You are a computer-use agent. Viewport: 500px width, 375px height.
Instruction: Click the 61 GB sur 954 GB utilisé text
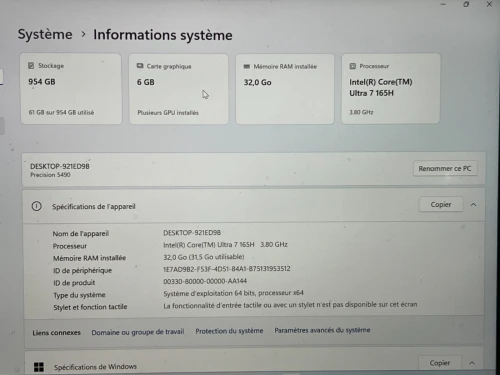[x=61, y=112]
